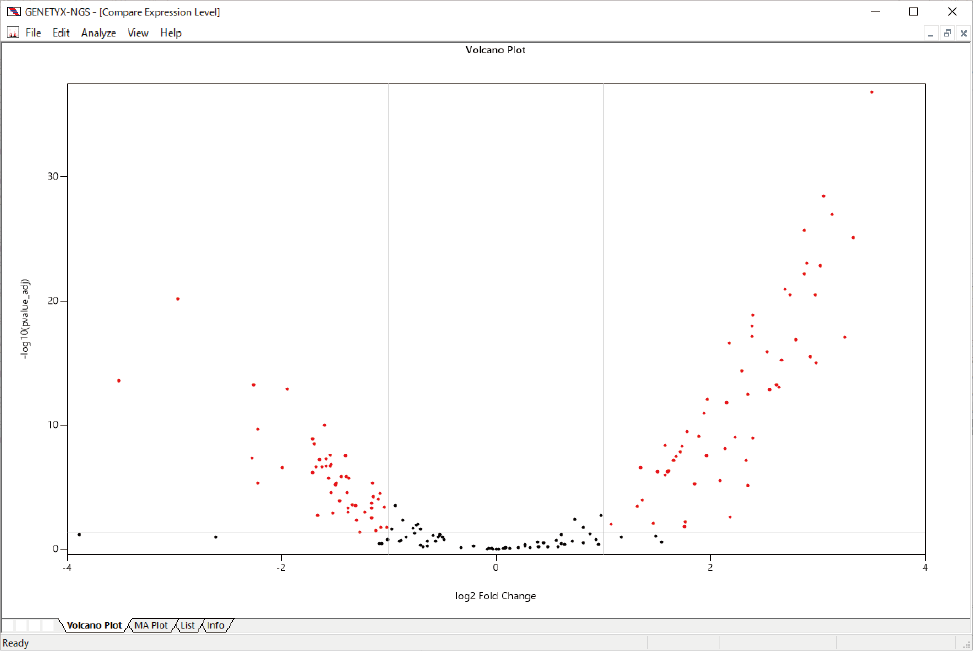Click the document icon beside File menu
The height and width of the screenshot is (651, 973).
[13, 33]
